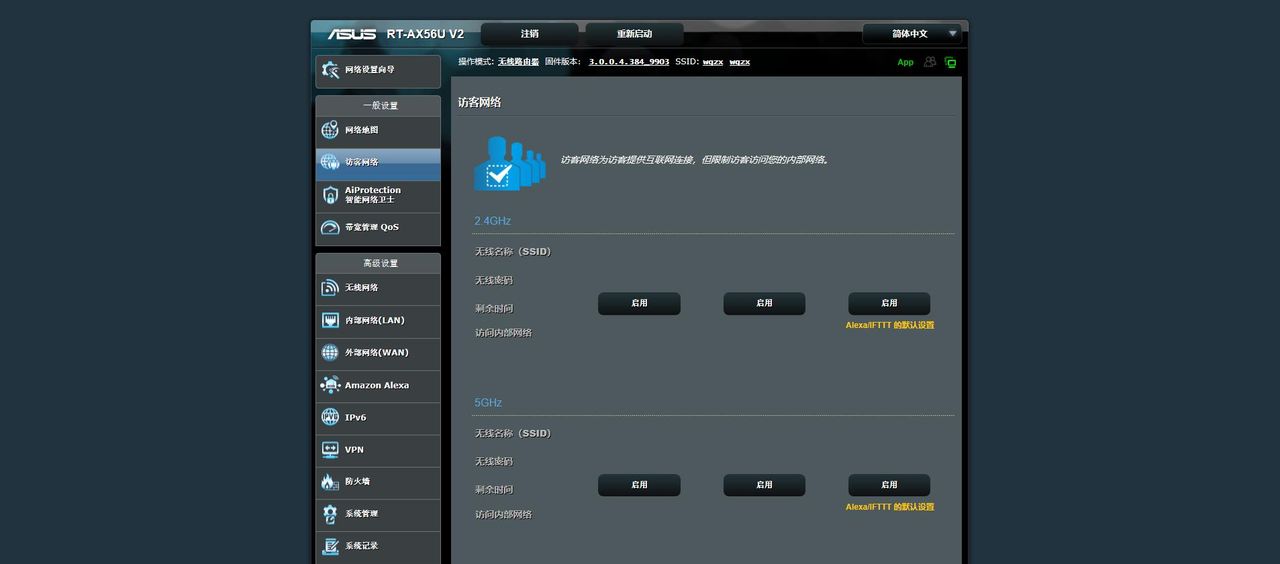Click the firmware version 3.0.0.4.384_9903 link

pos(628,62)
